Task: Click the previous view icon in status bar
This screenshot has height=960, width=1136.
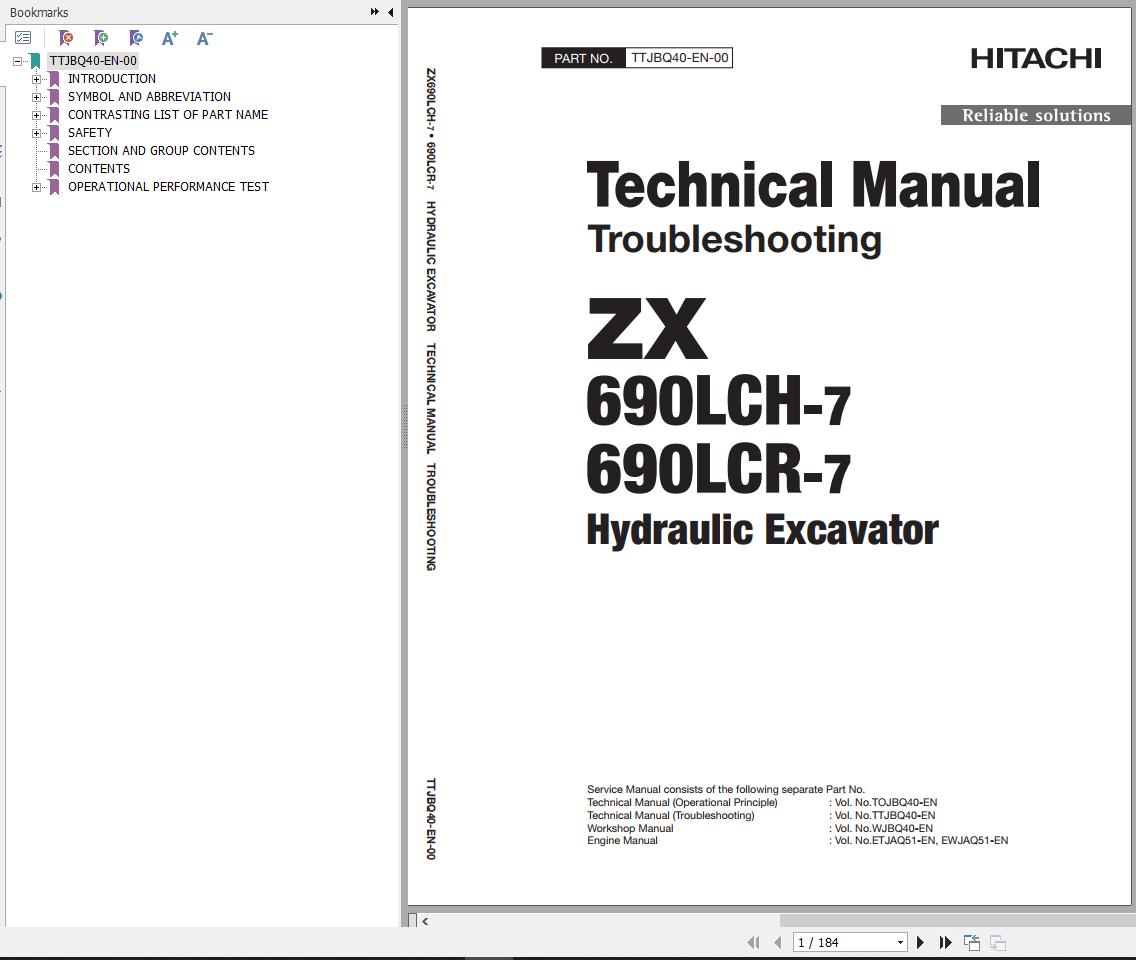Action: (972, 943)
